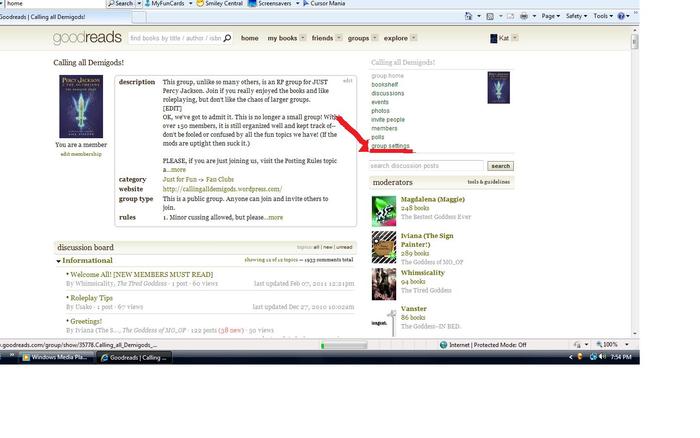Open discussions sidebar link
The height and width of the screenshot is (438, 700).
coord(388,93)
